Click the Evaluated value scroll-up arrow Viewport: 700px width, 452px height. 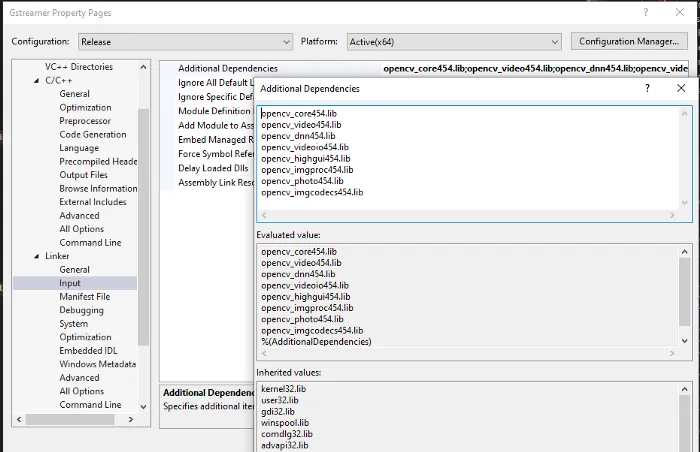(x=685, y=251)
